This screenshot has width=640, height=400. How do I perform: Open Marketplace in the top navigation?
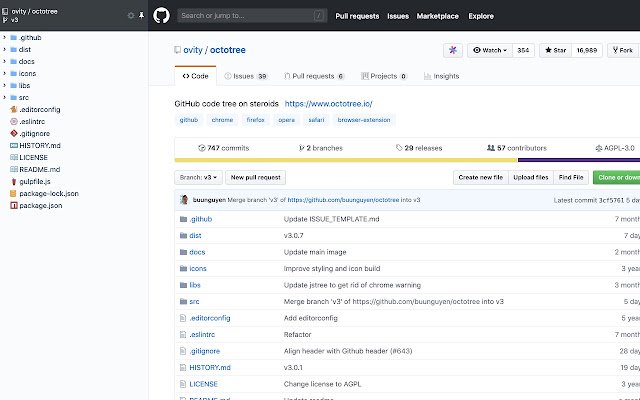click(x=438, y=16)
